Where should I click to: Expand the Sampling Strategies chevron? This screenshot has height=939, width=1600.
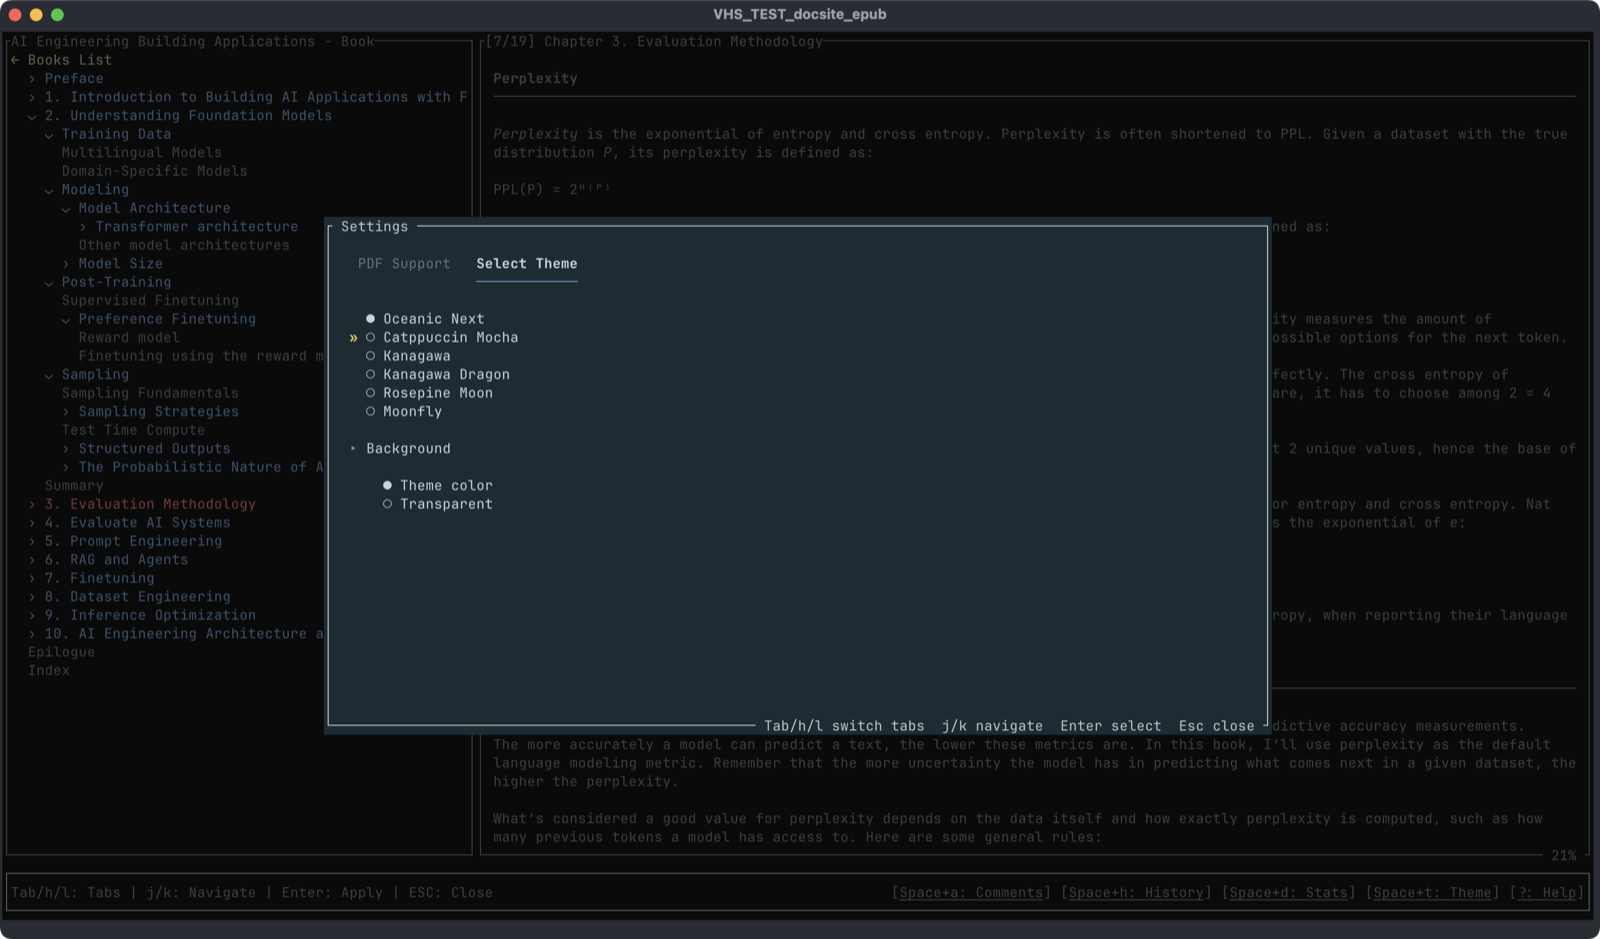66,412
